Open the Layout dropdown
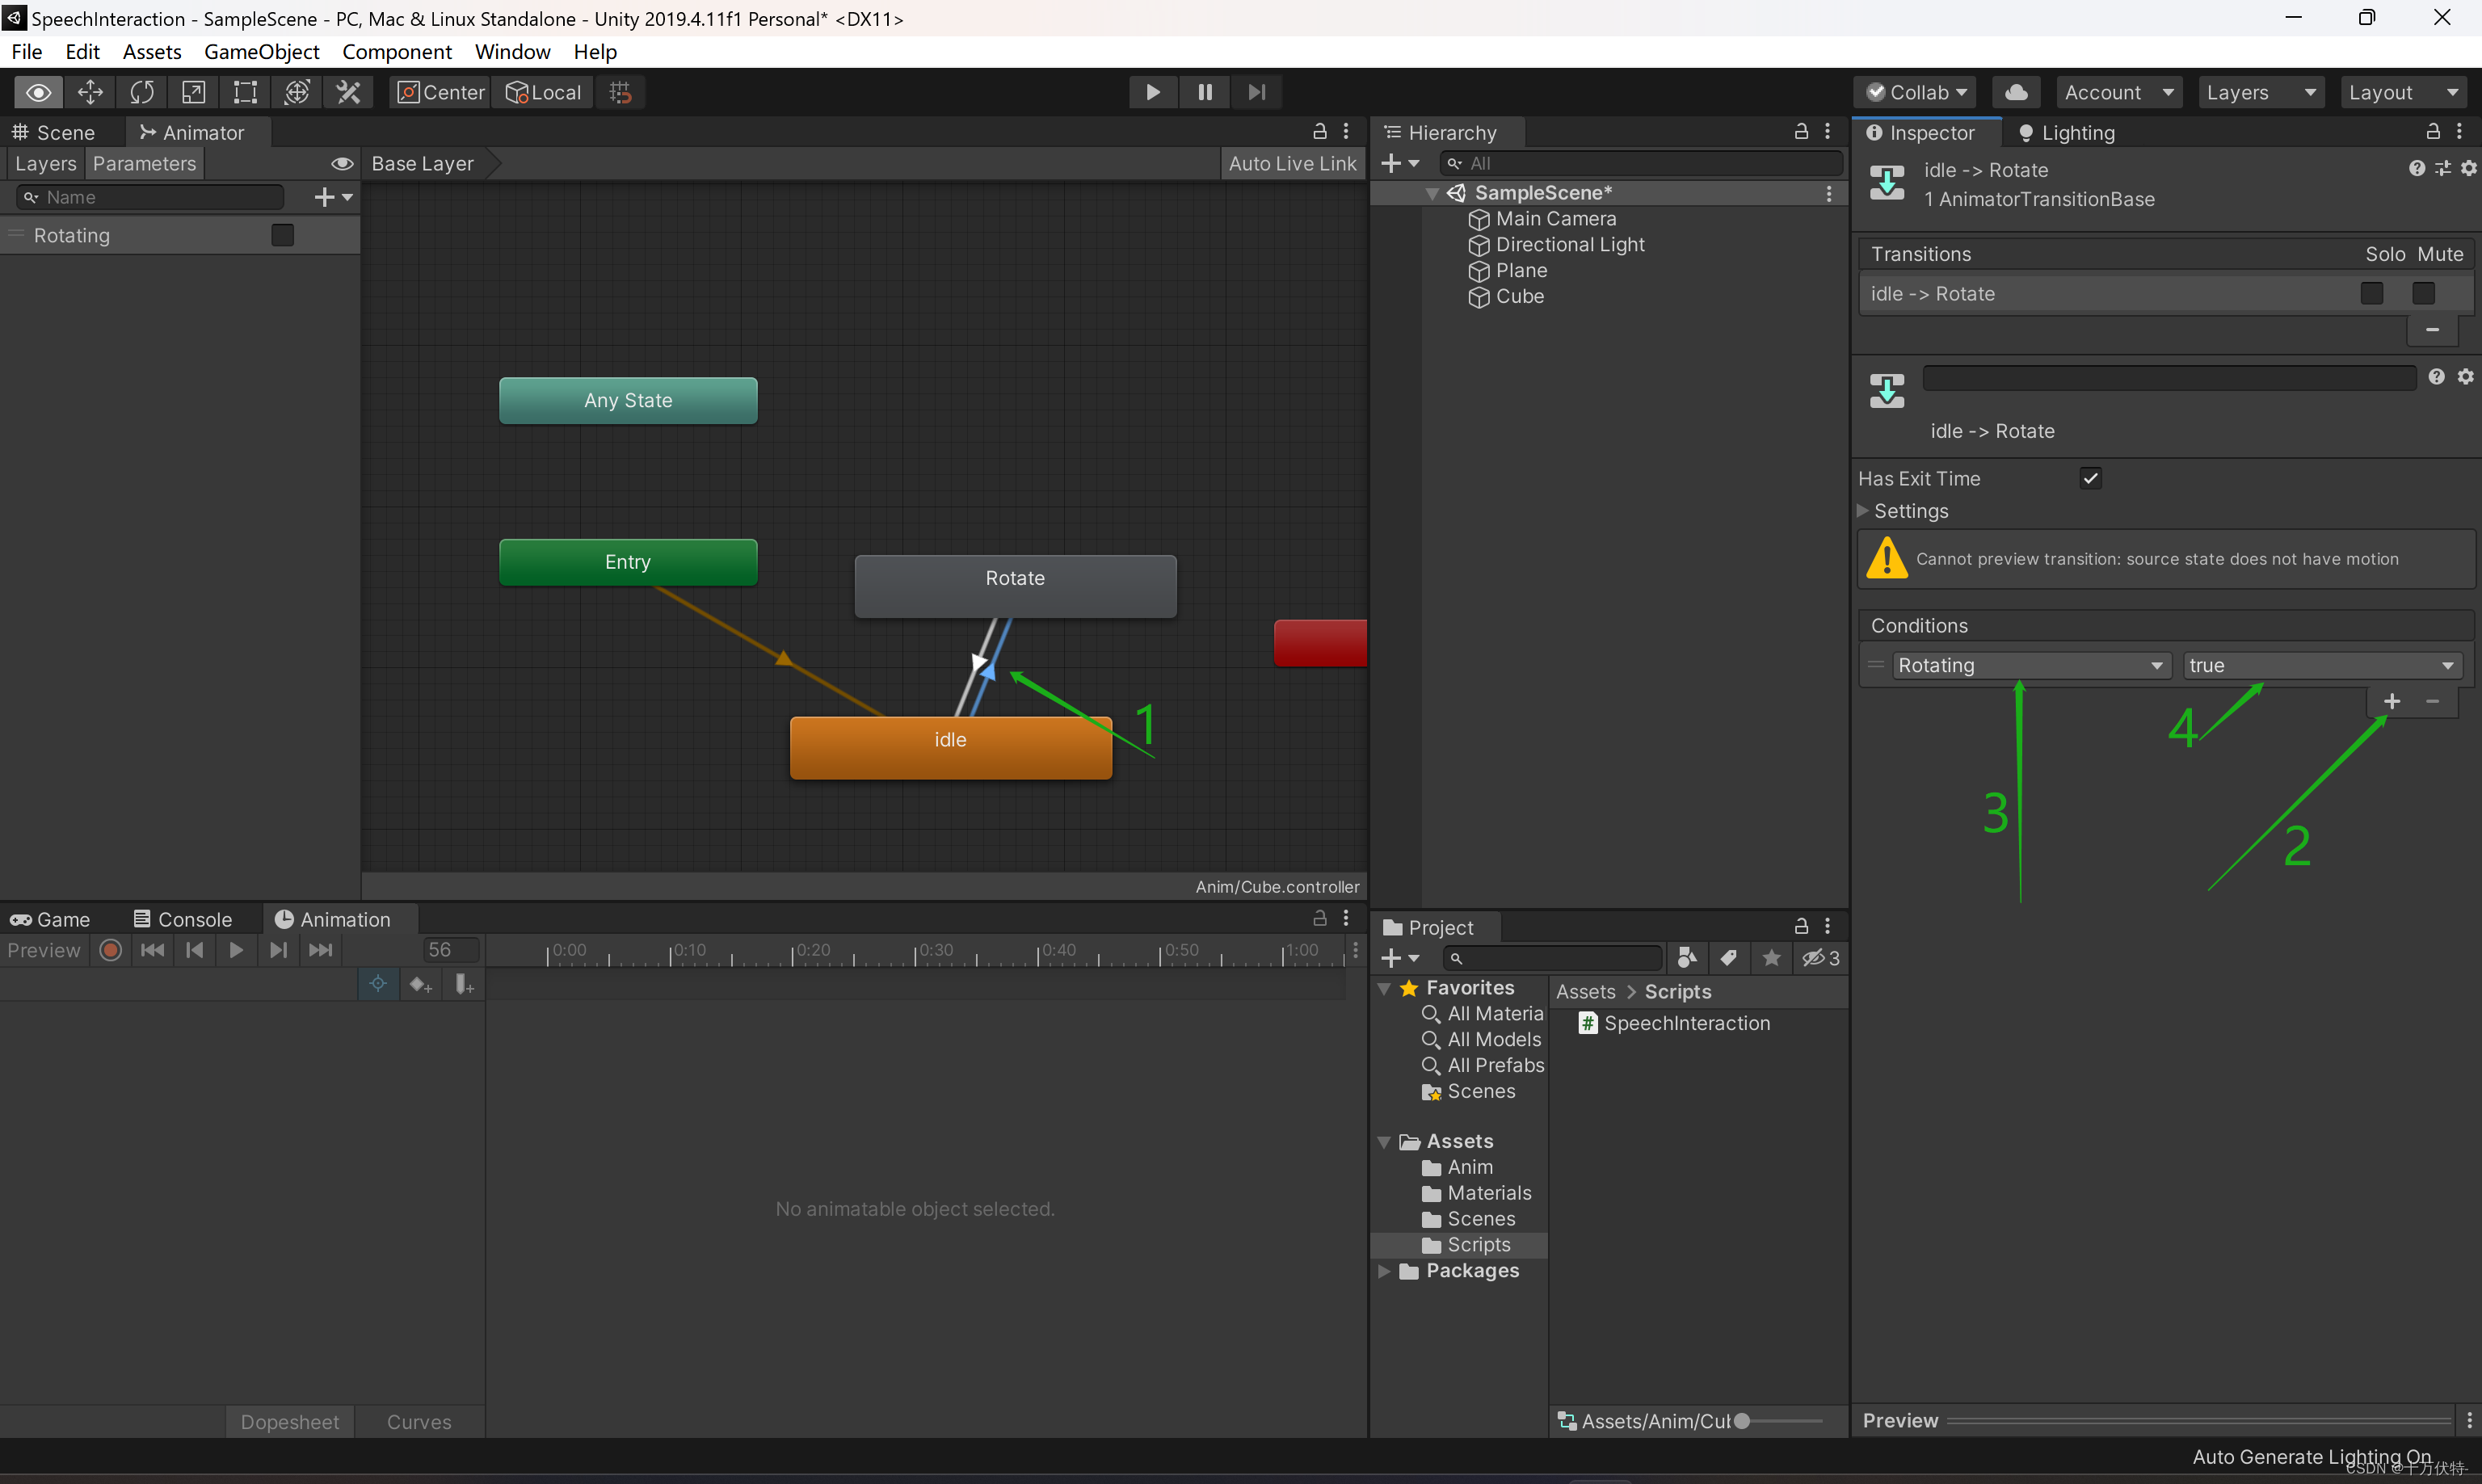Viewport: 2482px width, 1484px height. click(2402, 92)
